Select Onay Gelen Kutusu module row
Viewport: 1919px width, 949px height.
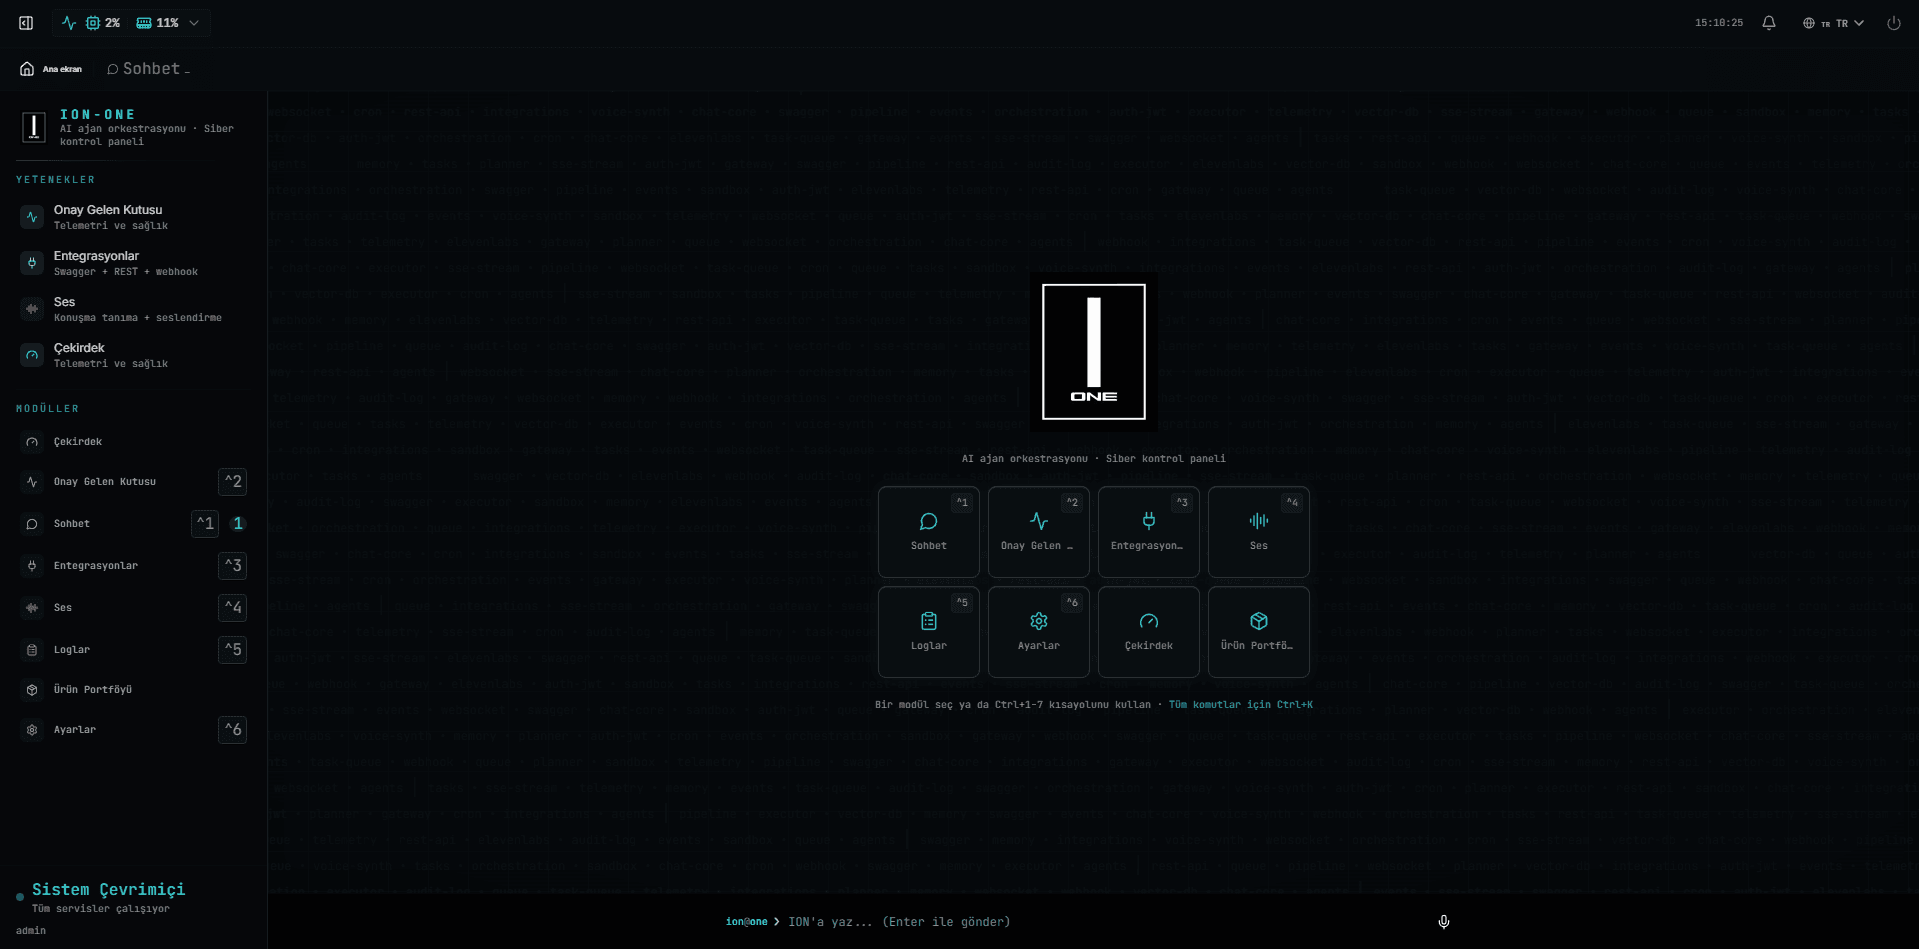[x=132, y=481]
